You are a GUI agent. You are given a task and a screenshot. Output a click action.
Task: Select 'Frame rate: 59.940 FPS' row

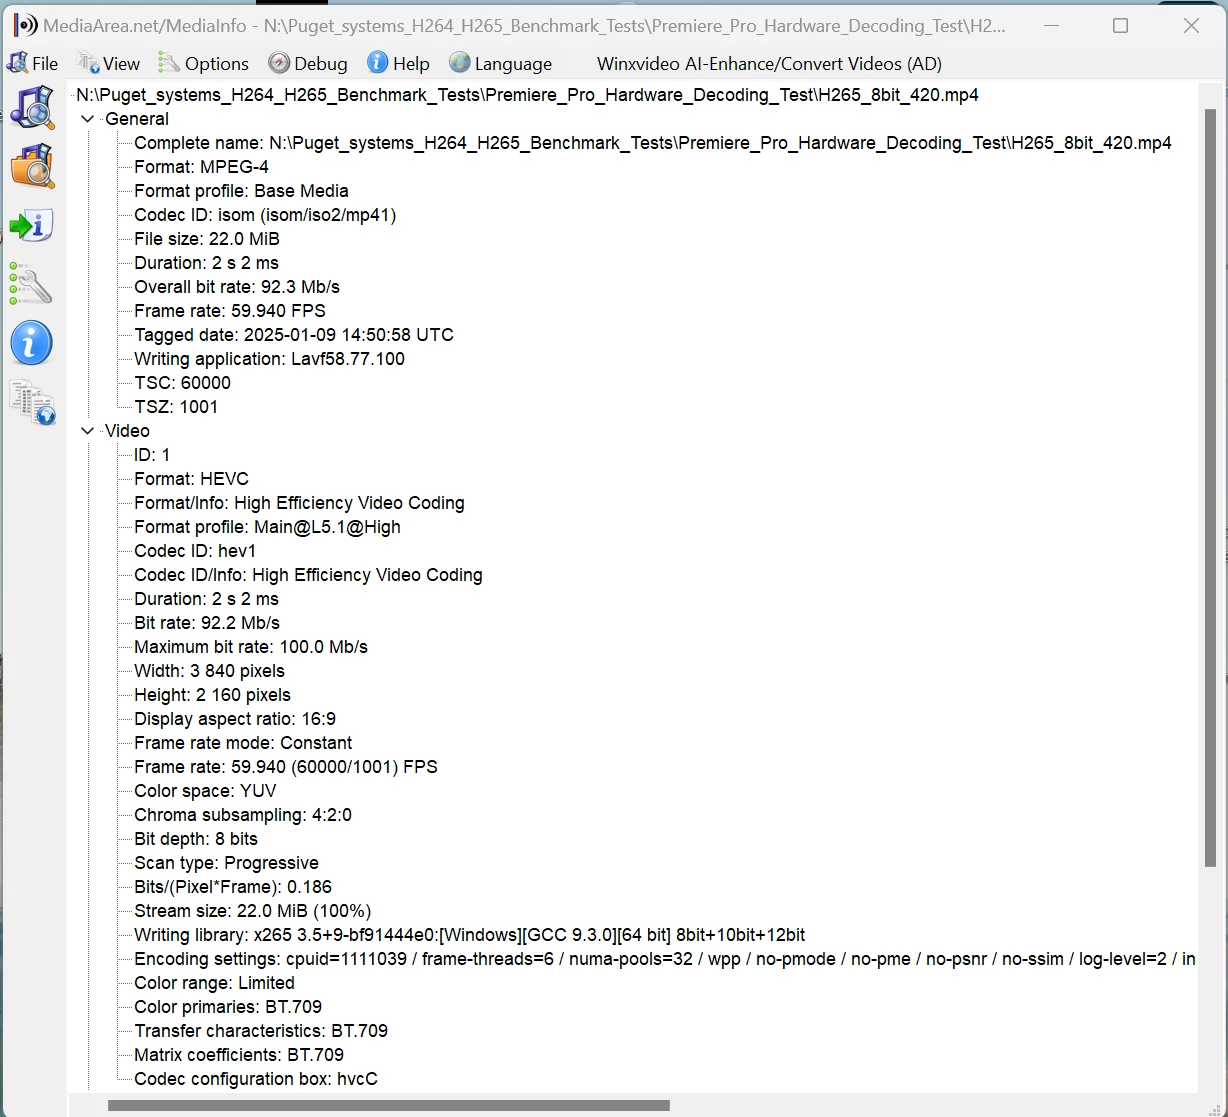(230, 311)
